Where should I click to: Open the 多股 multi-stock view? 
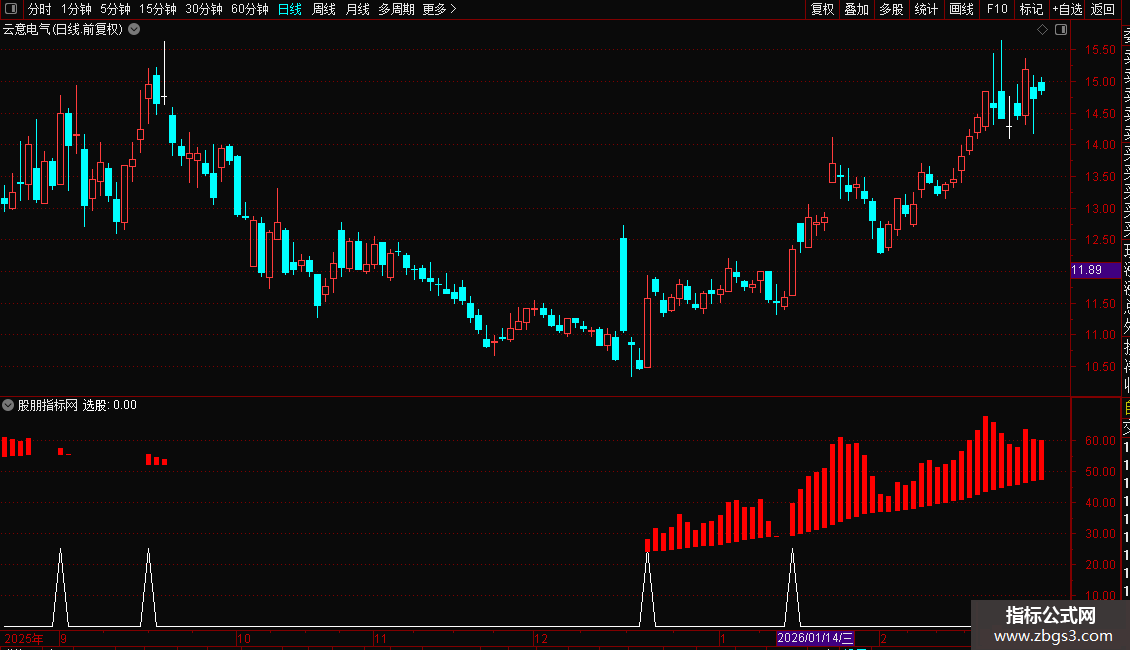coord(891,9)
